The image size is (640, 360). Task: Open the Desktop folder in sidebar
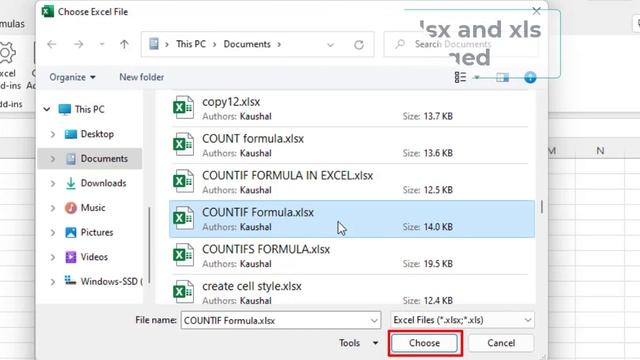[x=97, y=134]
